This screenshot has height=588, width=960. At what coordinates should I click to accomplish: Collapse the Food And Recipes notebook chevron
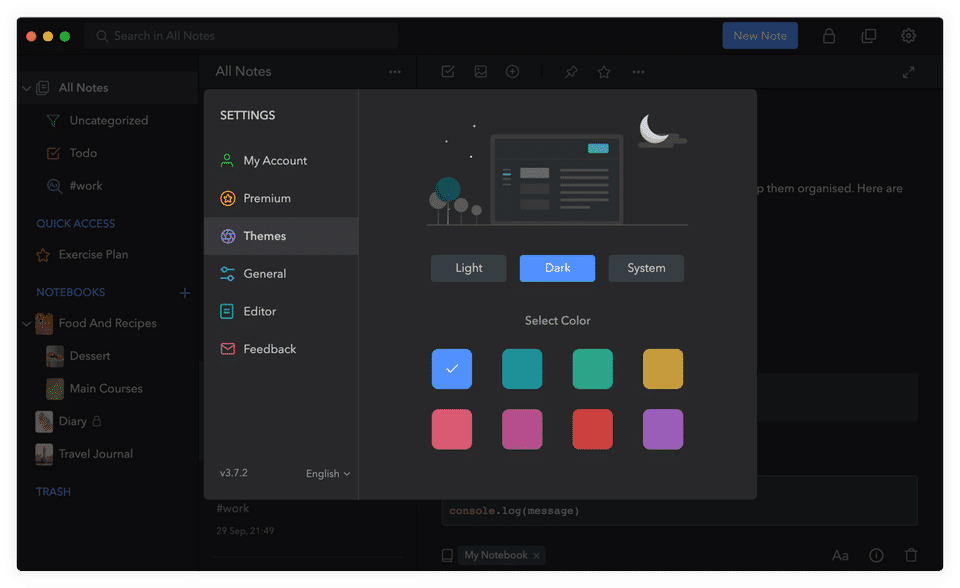pos(26,323)
